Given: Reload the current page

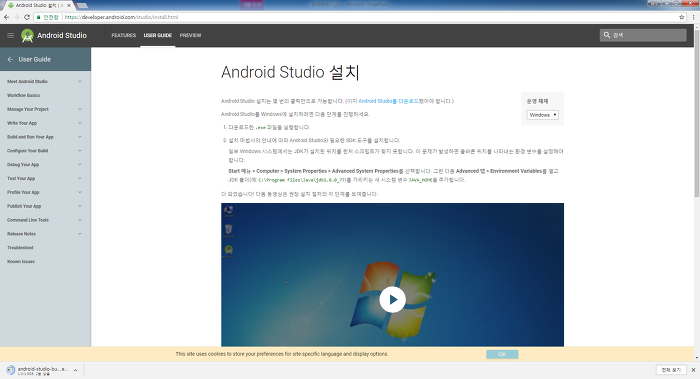Looking at the screenshot, I should pyautogui.click(x=27, y=17).
